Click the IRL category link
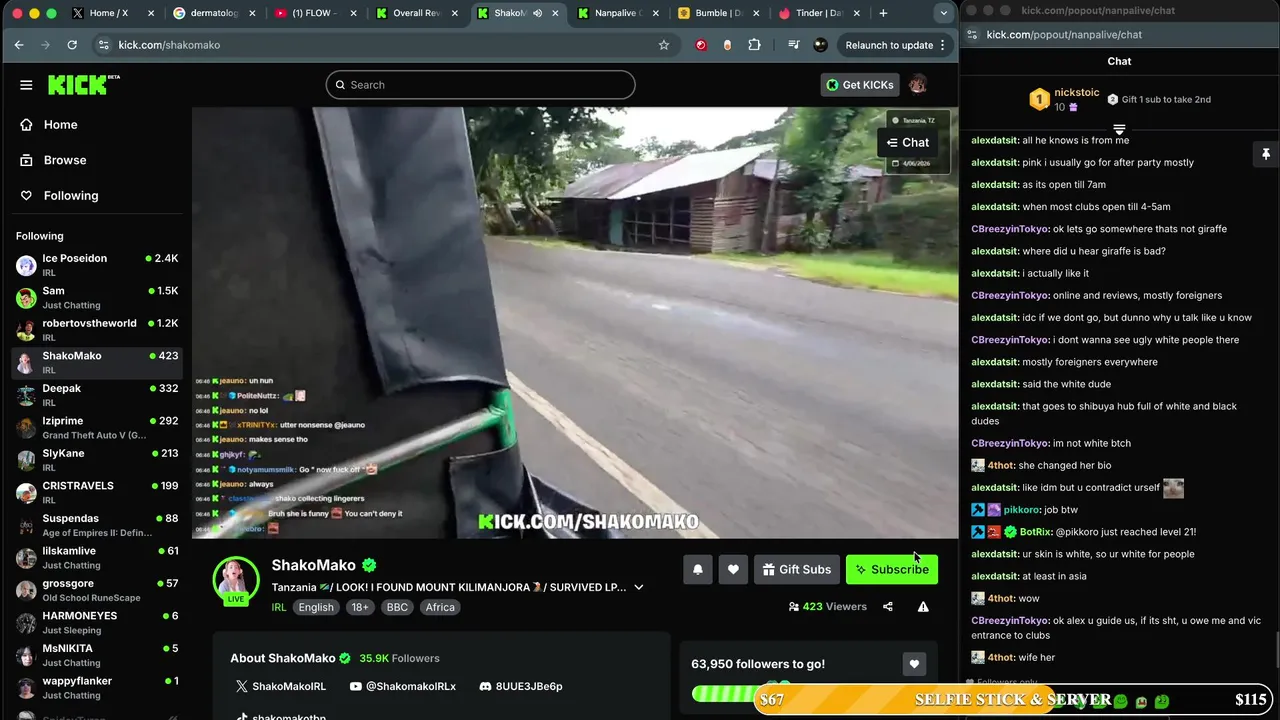The height and width of the screenshot is (720, 1280). click(x=279, y=607)
